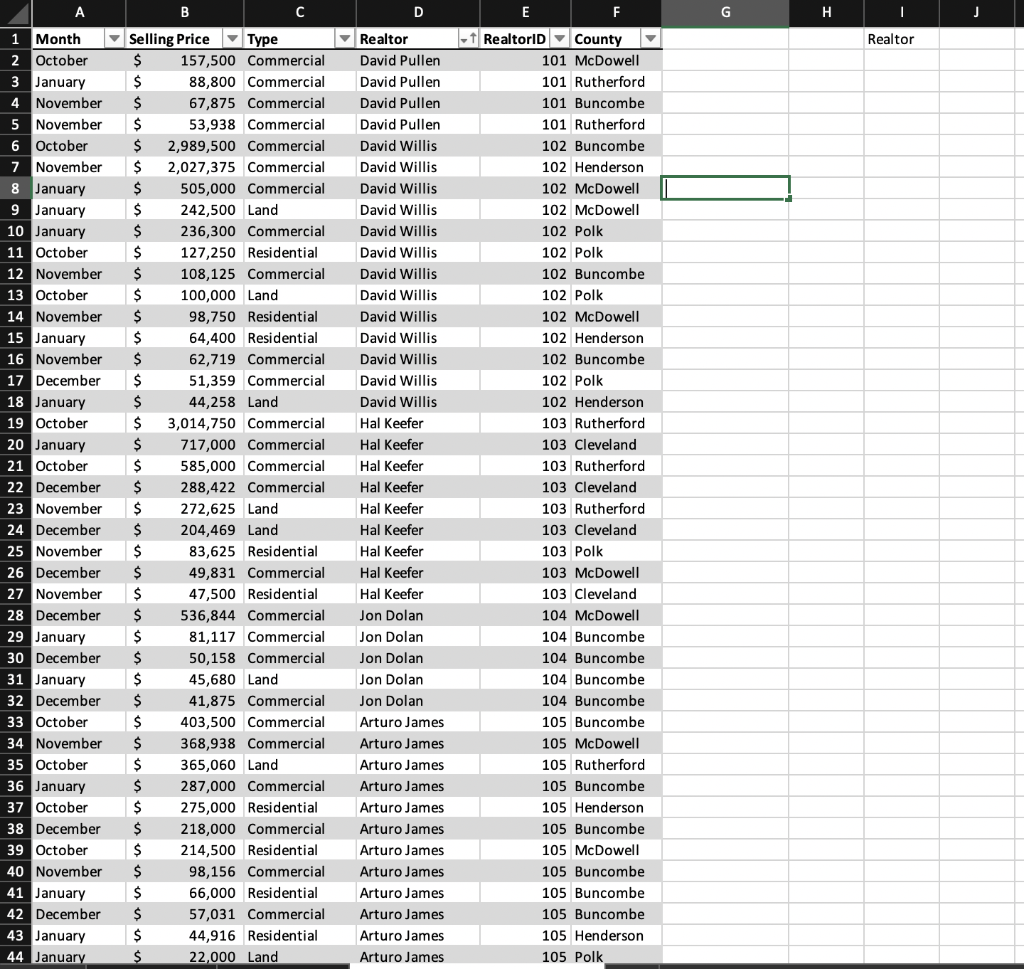The width and height of the screenshot is (1024, 969).
Task: Click the active cell G8
Action: (x=725, y=188)
